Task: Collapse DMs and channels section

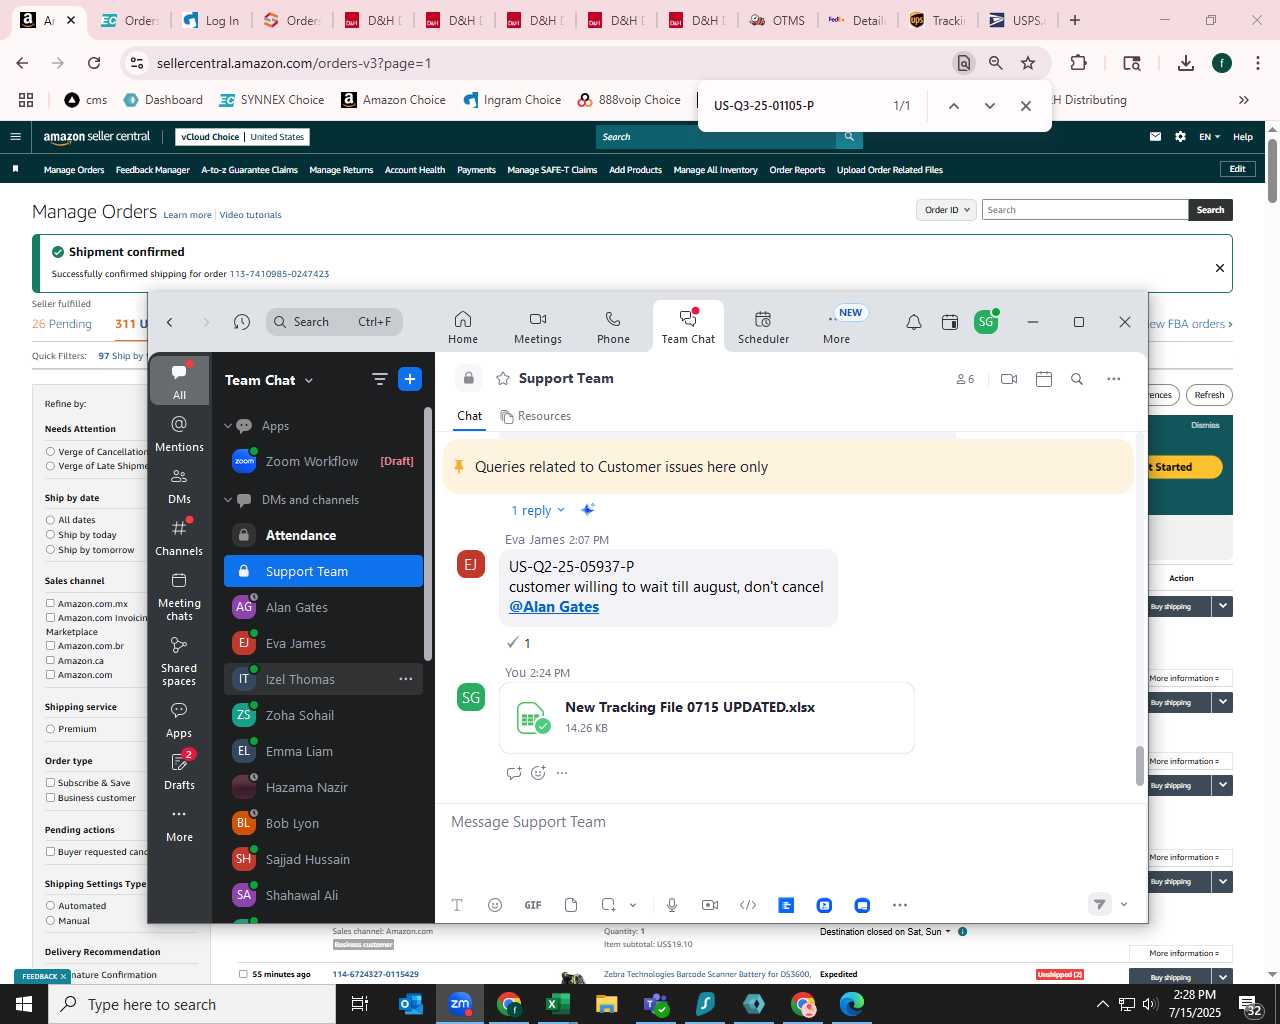Action: pos(228,500)
